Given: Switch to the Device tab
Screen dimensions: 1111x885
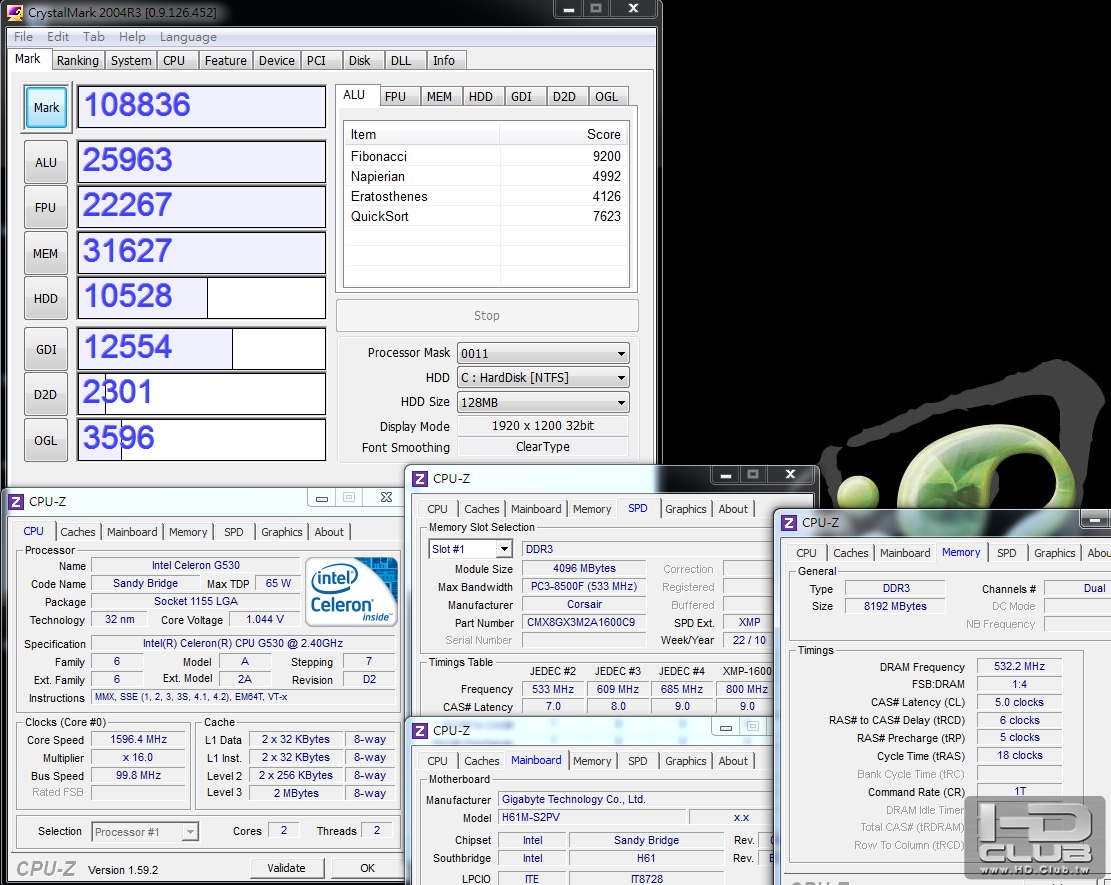Looking at the screenshot, I should 276,61.
